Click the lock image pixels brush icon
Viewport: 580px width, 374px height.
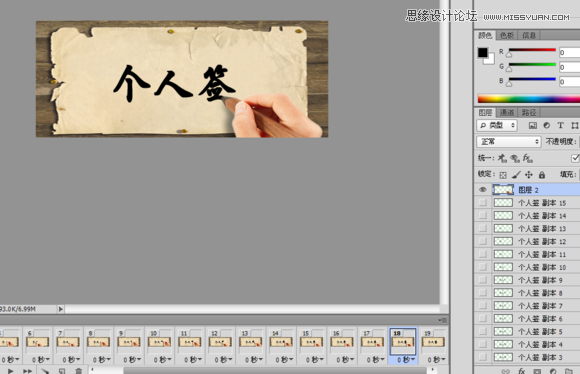[516, 175]
